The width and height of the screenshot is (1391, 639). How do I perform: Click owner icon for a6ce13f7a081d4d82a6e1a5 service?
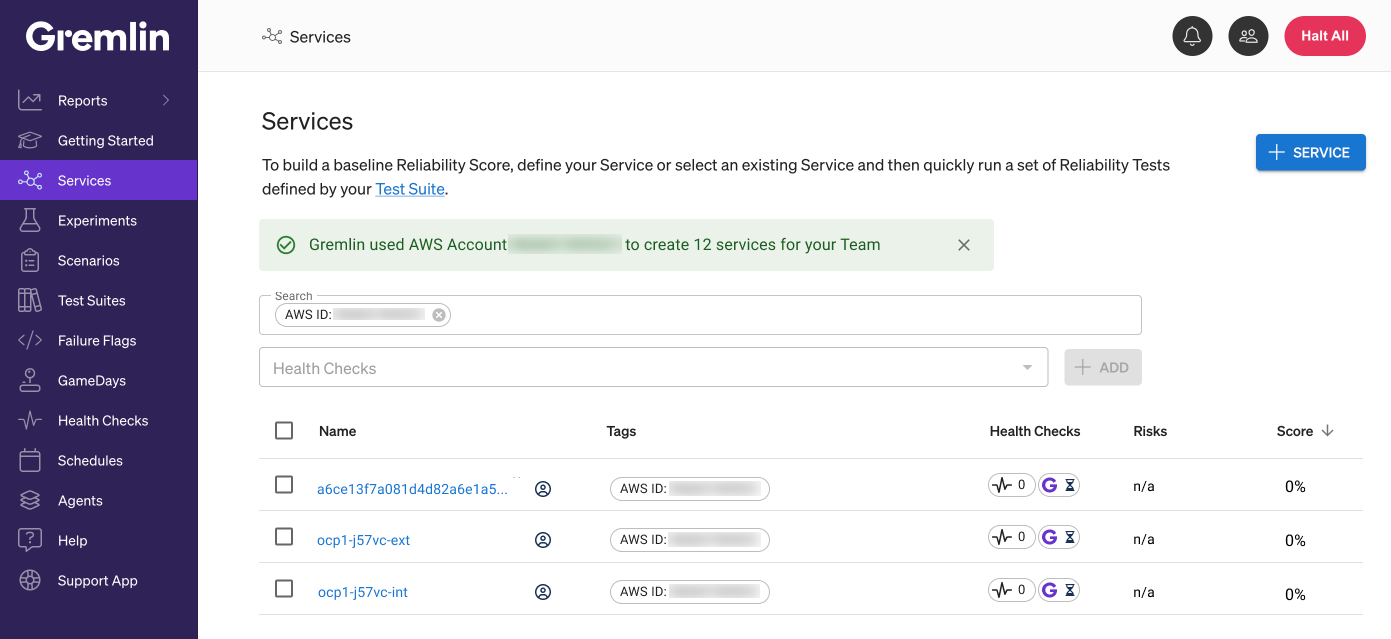[543, 489]
